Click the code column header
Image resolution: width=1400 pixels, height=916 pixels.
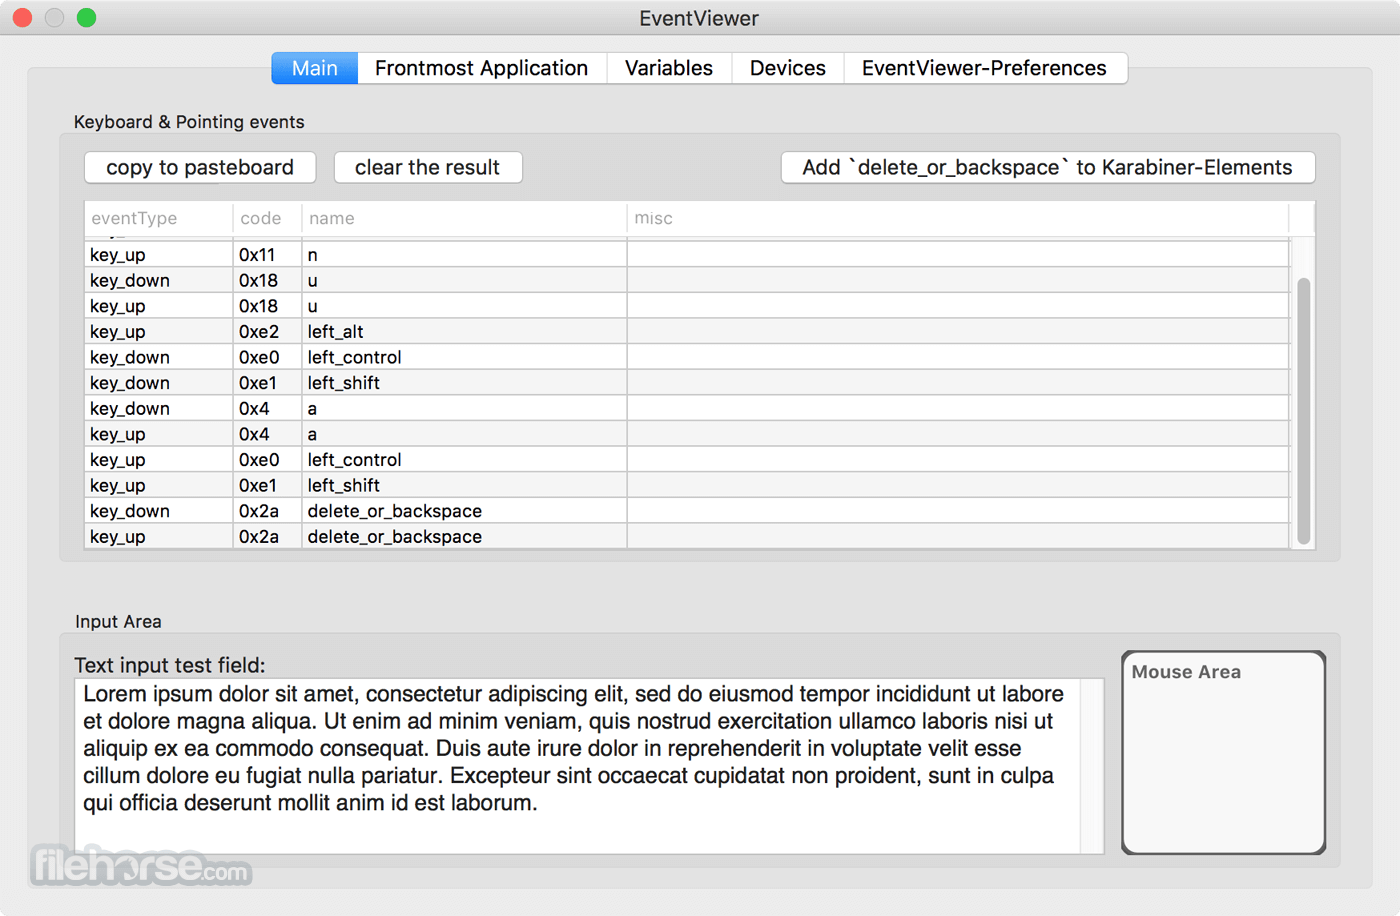[x=267, y=218]
